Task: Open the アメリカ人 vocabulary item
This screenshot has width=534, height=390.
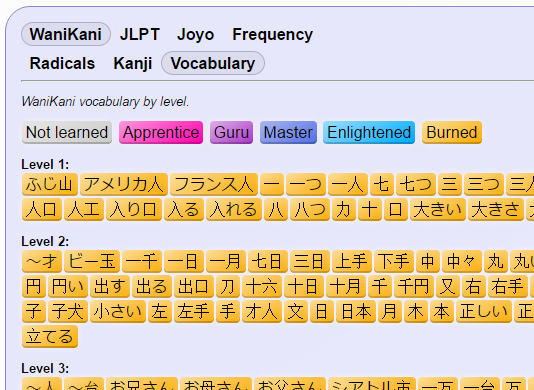Action: (124, 184)
